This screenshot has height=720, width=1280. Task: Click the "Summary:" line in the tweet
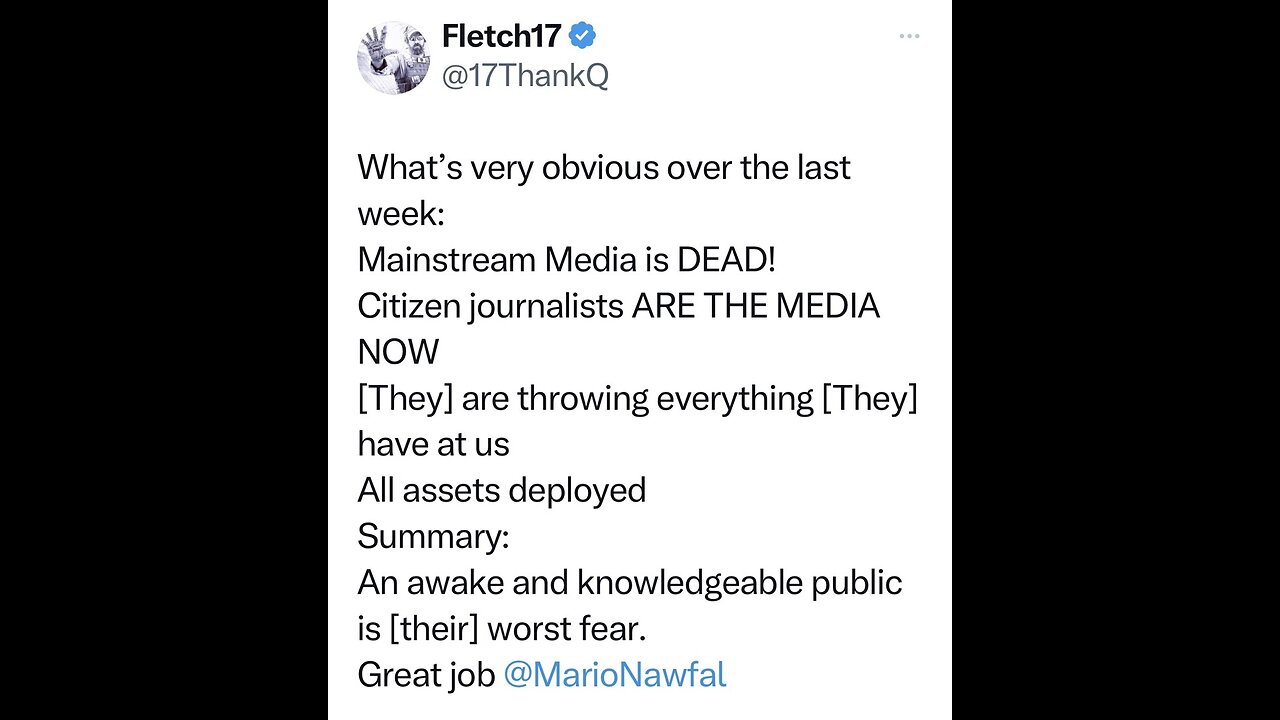pos(433,536)
